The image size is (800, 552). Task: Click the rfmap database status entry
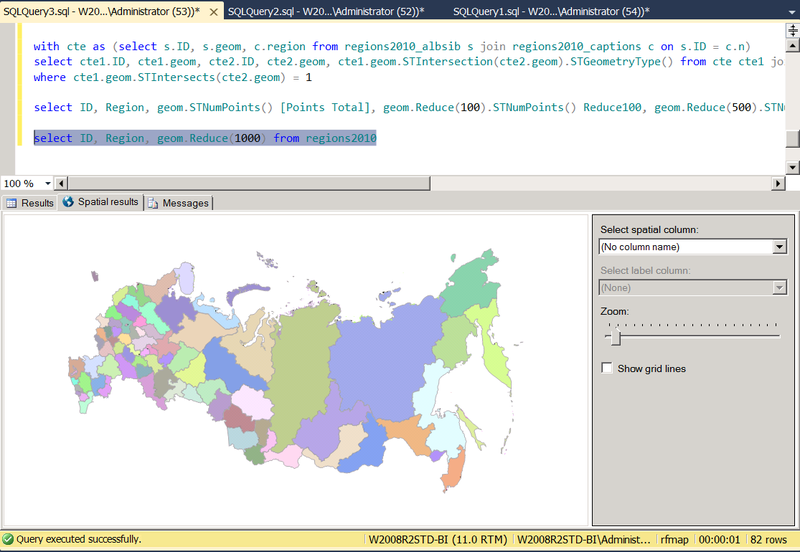pyautogui.click(x=674, y=539)
